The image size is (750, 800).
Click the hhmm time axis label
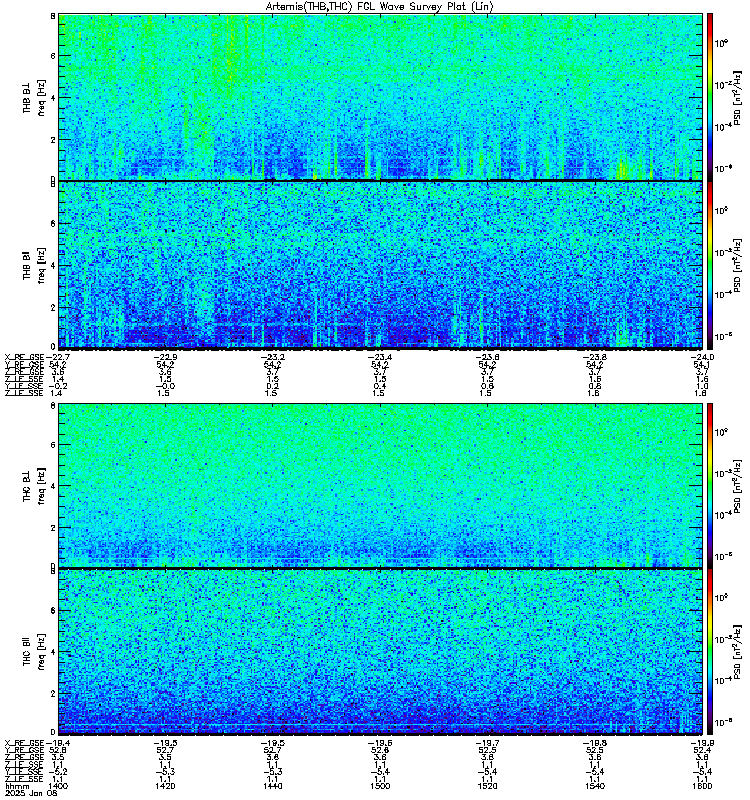(x=17, y=787)
